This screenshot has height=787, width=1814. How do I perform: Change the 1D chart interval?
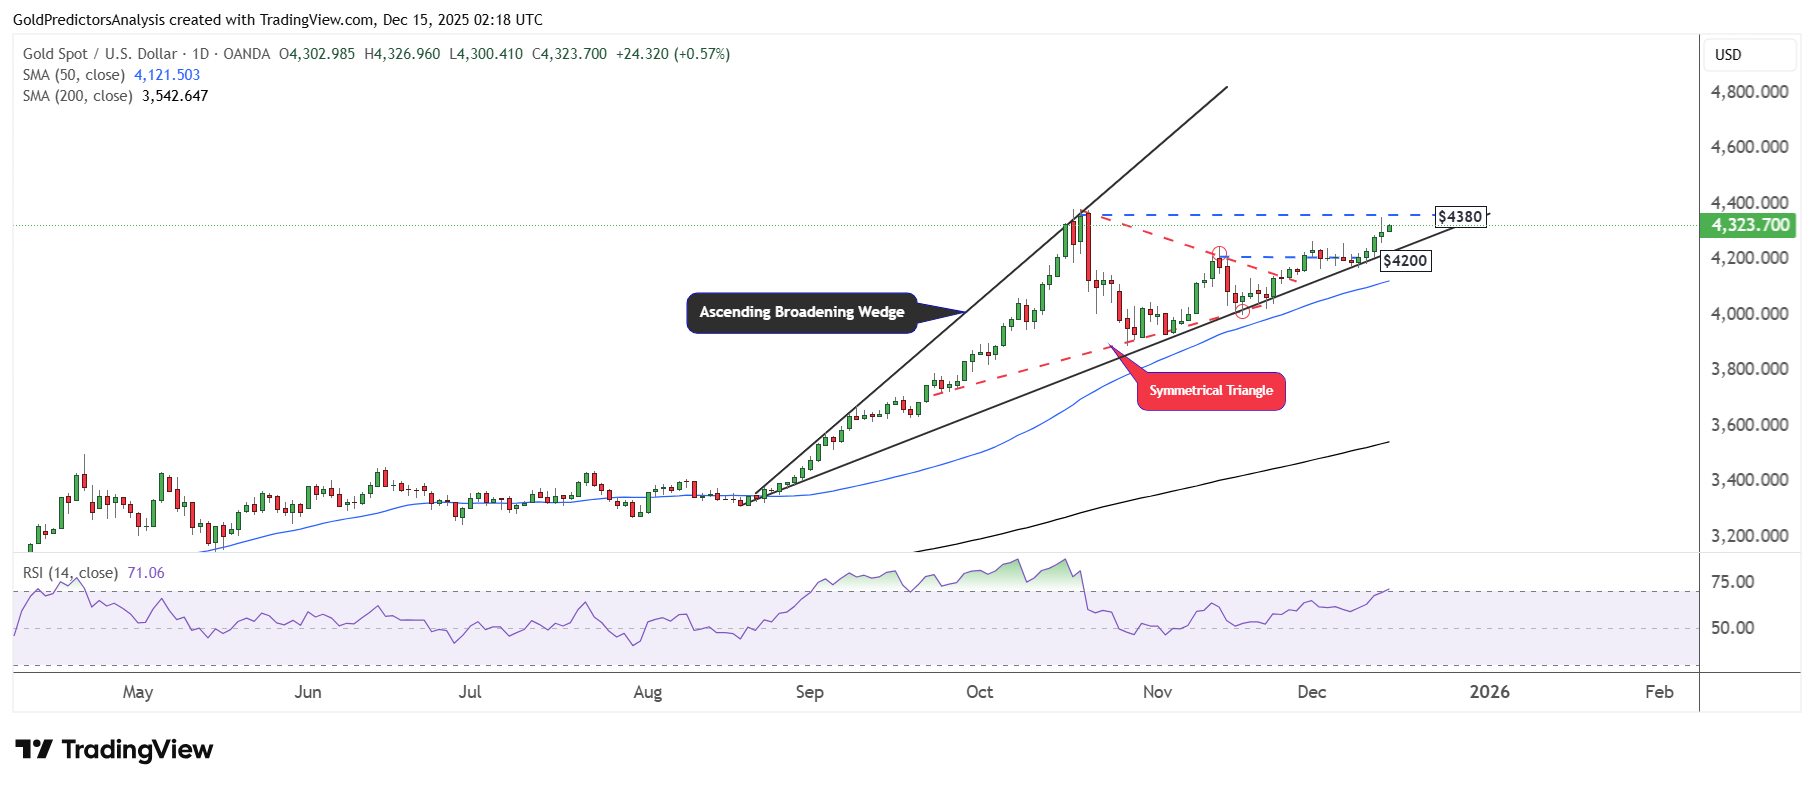(x=200, y=54)
